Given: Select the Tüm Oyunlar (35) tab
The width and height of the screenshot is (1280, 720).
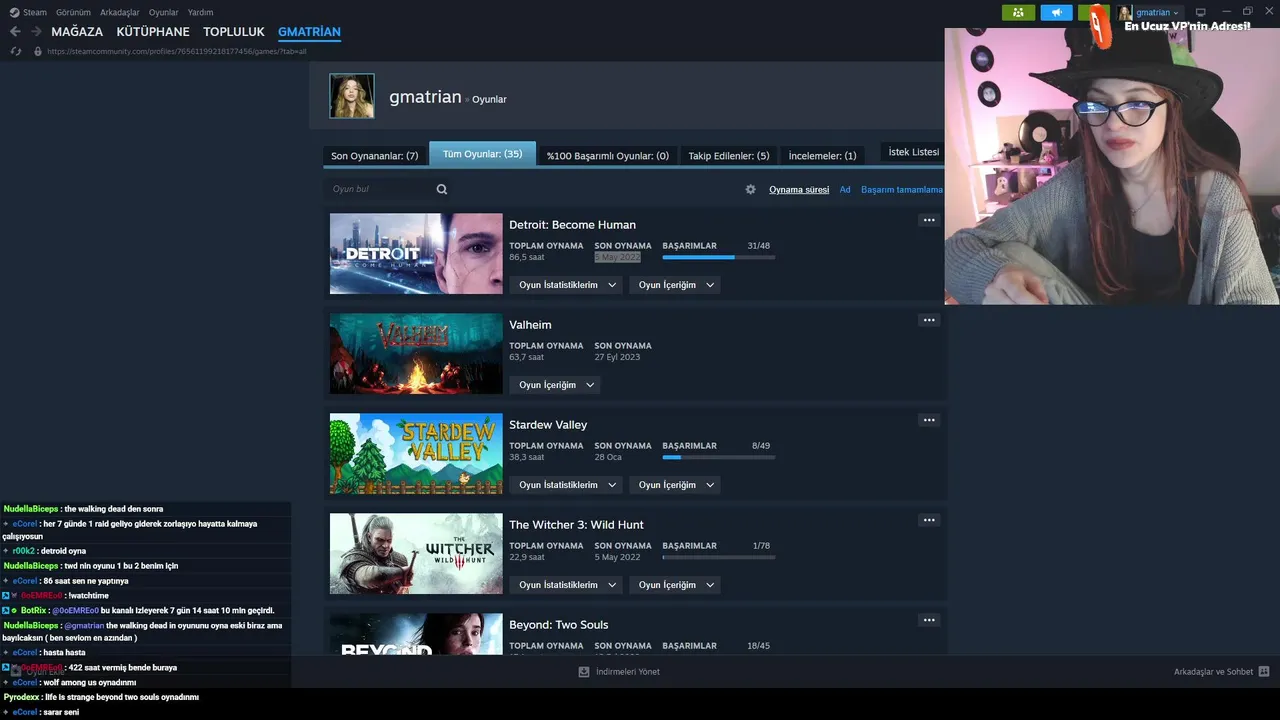Looking at the screenshot, I should pos(482,154).
